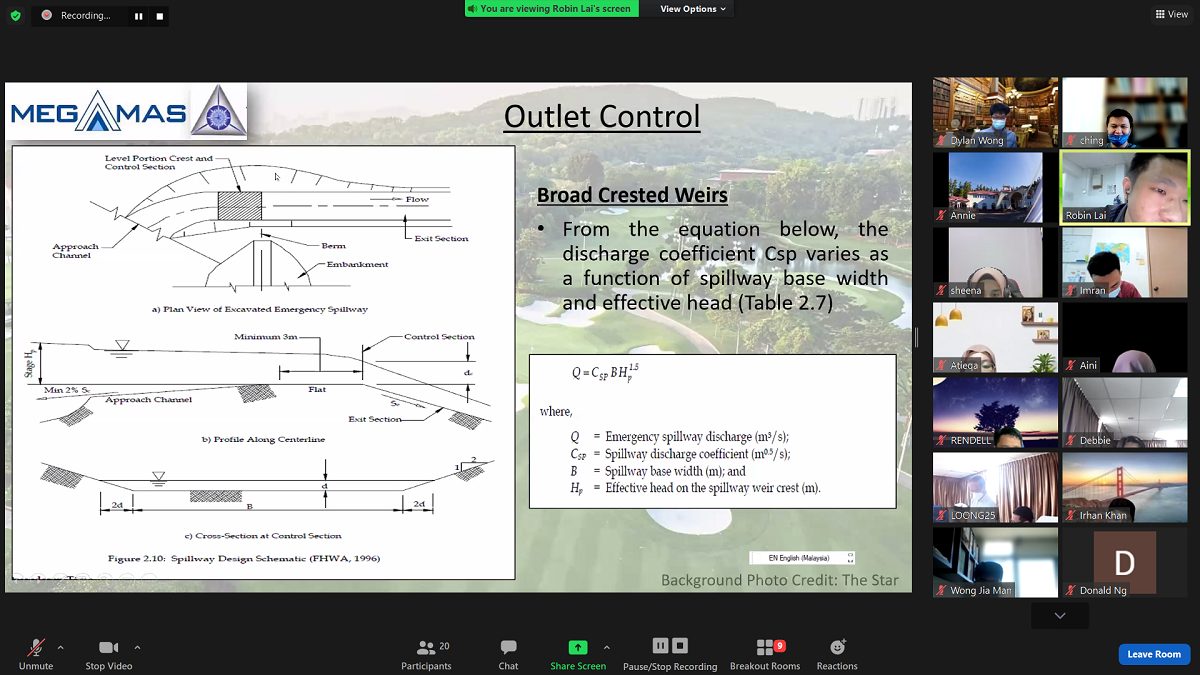
Task: Click the green encryption shield icon
Action: coord(15,16)
